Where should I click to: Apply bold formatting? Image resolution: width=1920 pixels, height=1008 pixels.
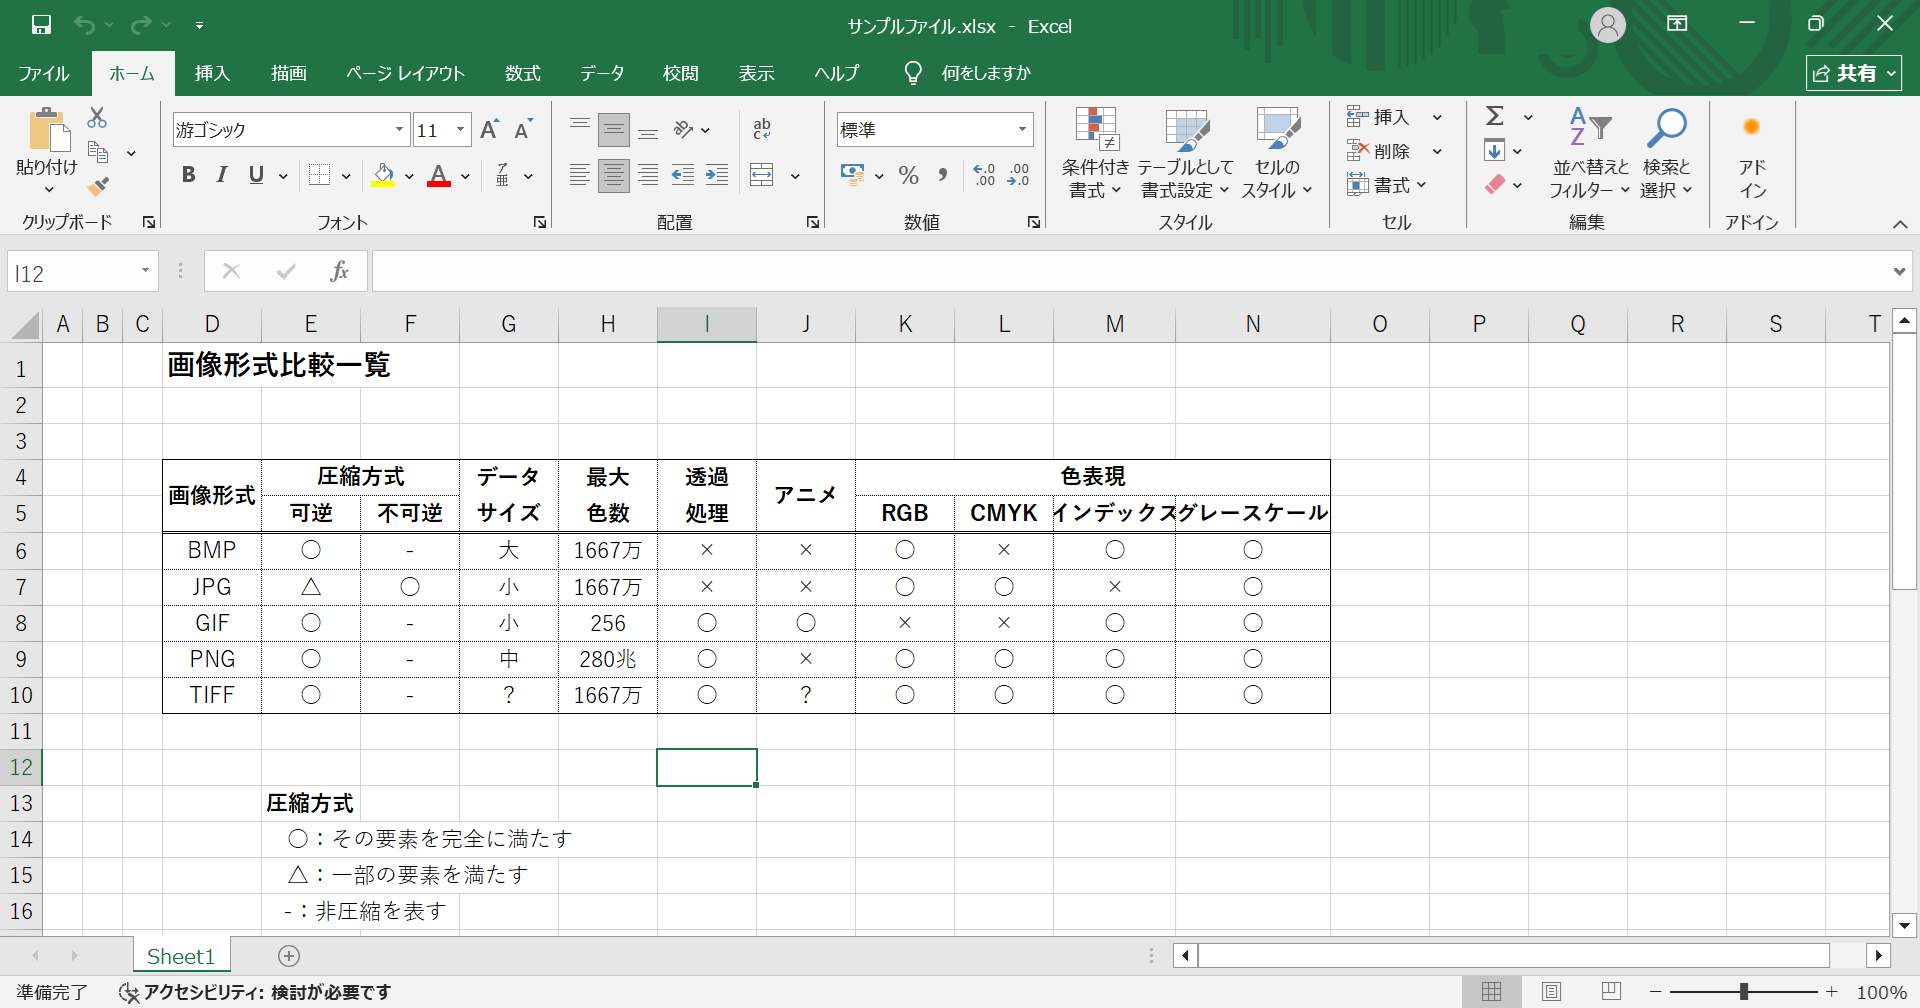pos(188,175)
